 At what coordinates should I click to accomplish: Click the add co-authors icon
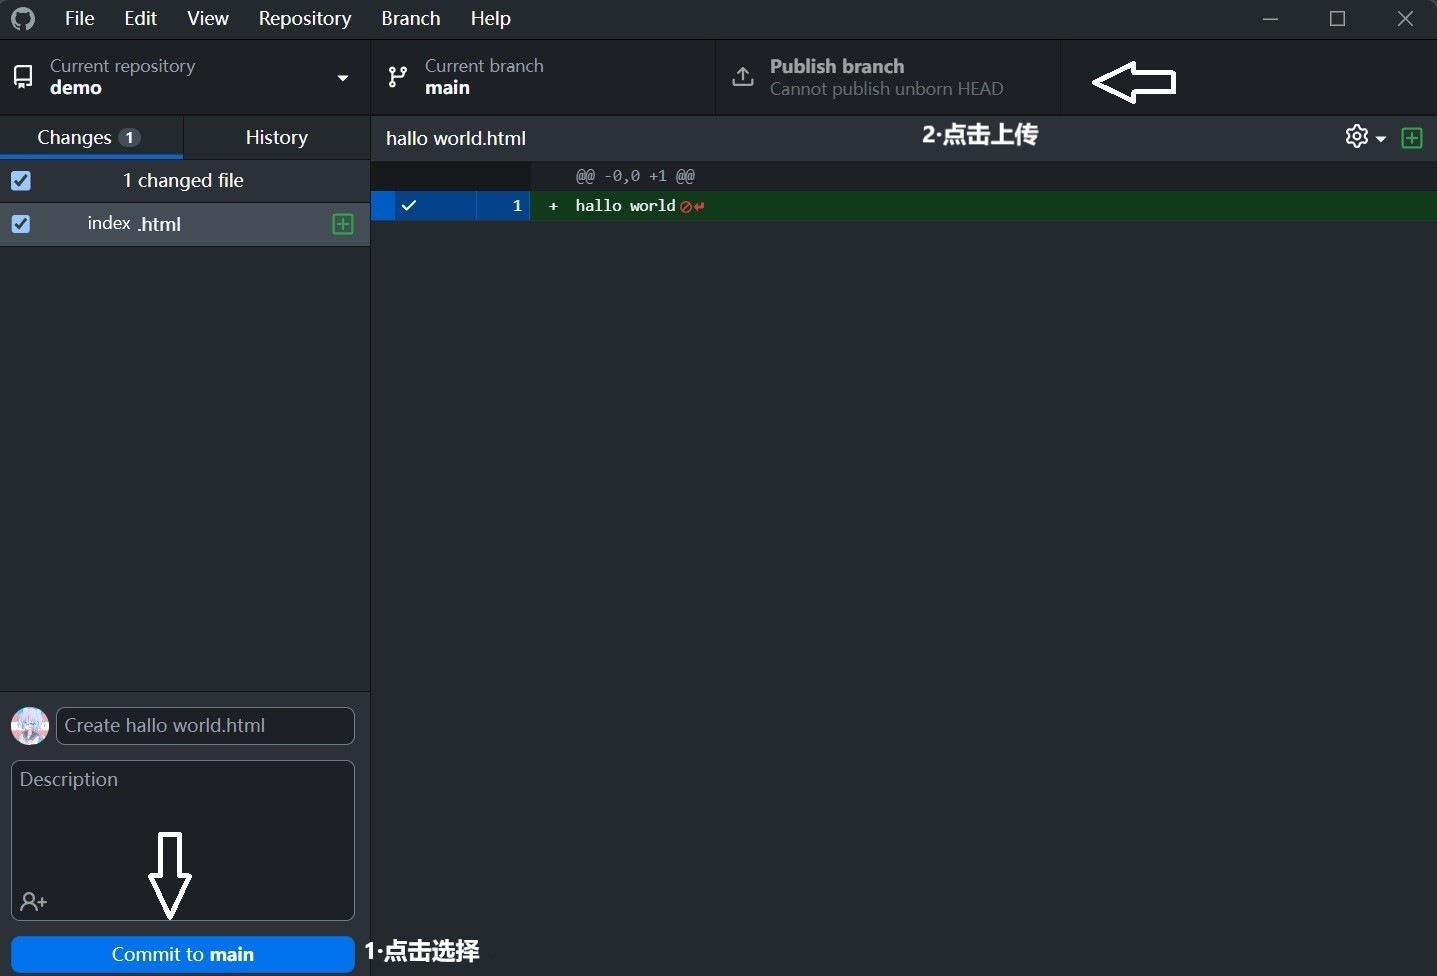click(33, 902)
